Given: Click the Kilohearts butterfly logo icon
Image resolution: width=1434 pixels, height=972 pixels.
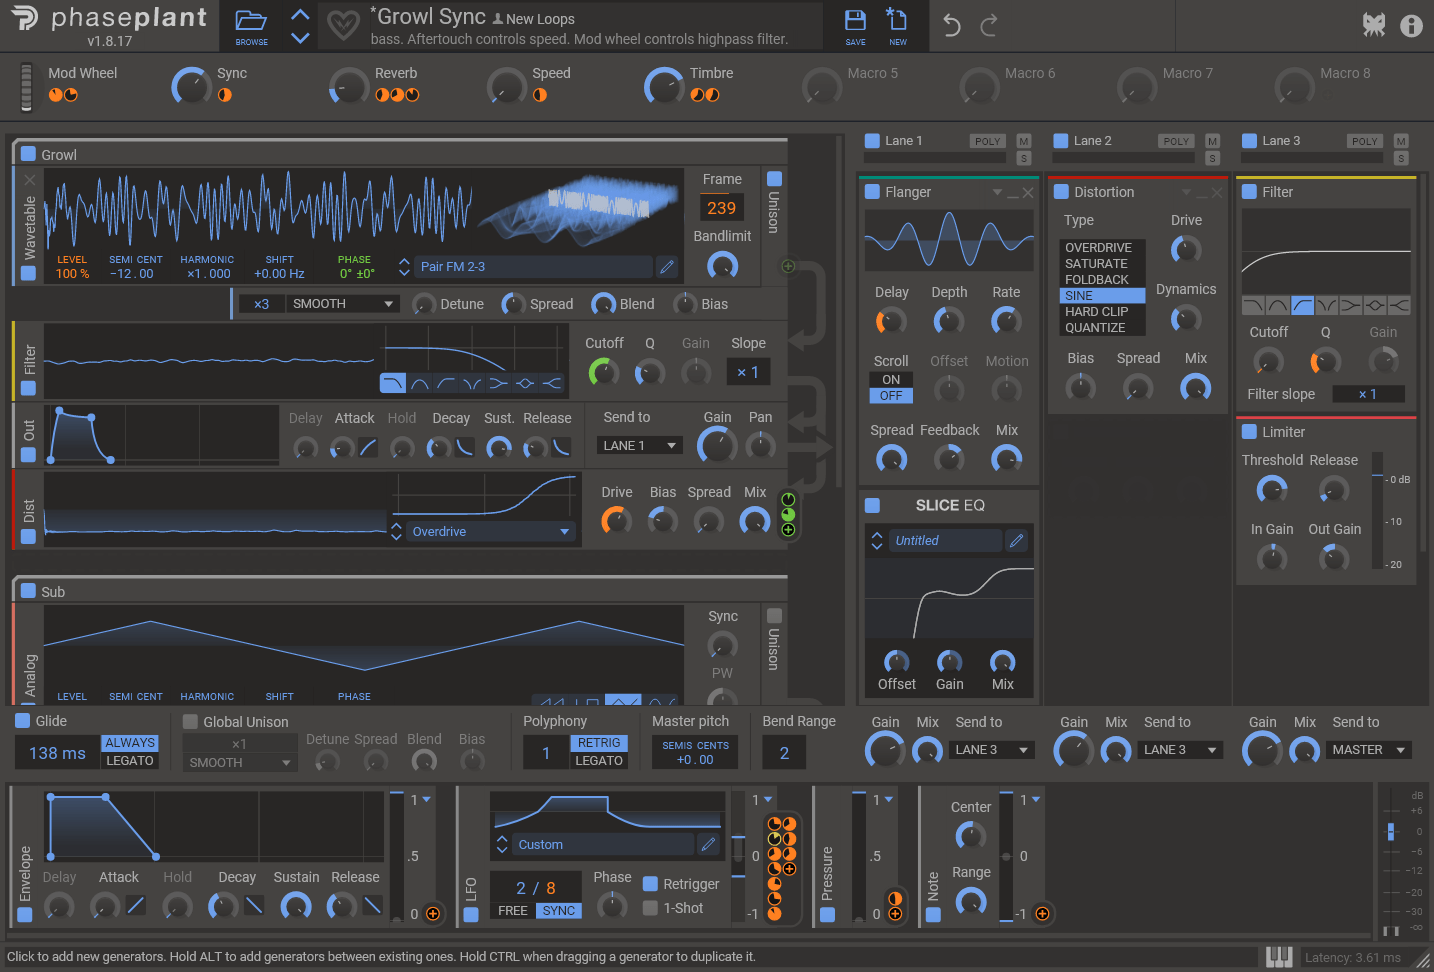Looking at the screenshot, I should 1374,25.
